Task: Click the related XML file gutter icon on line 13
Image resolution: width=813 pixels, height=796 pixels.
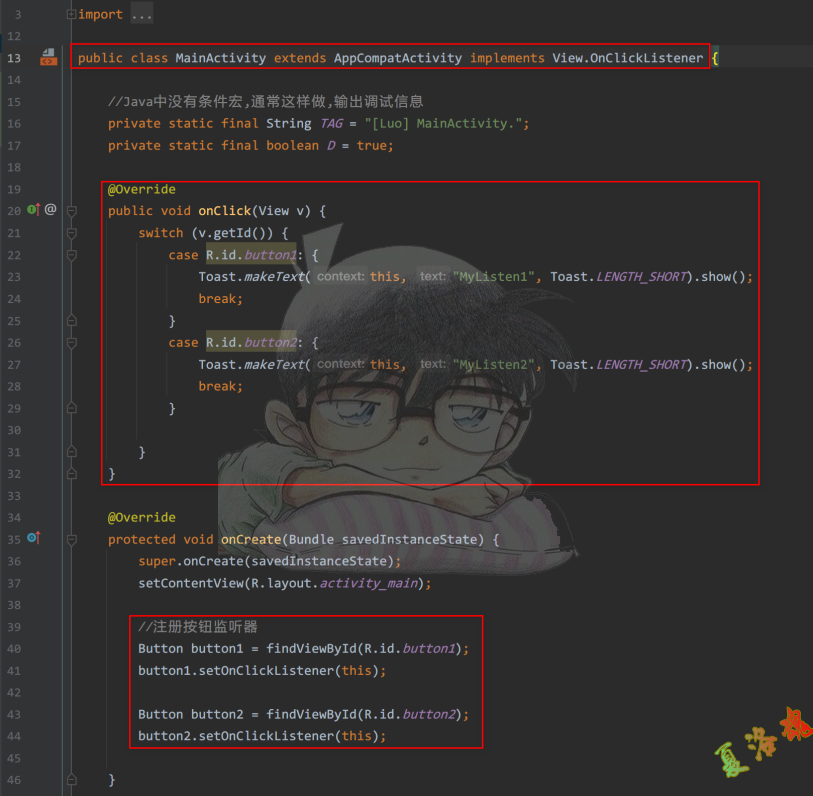Action: (48, 59)
